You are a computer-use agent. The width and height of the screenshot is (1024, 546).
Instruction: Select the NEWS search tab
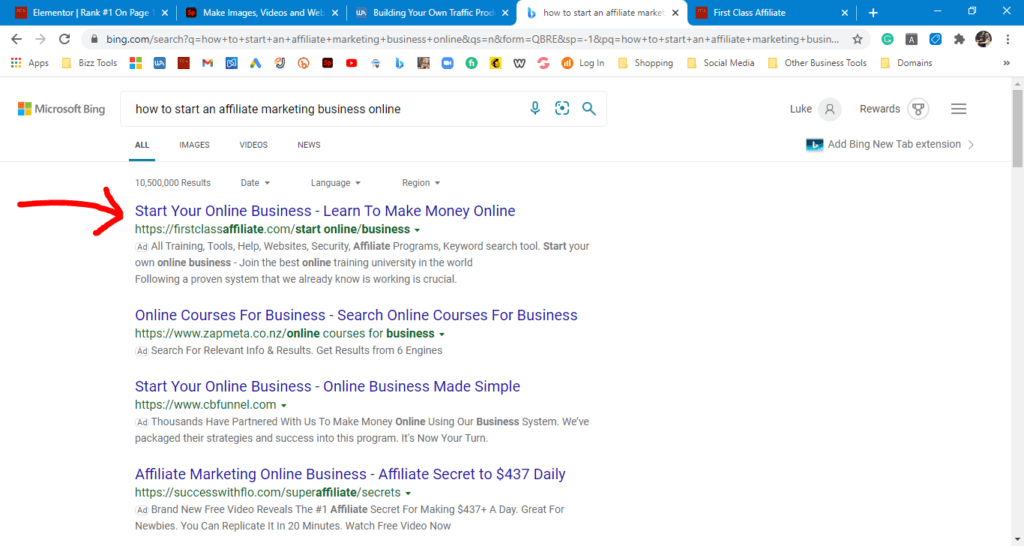309,145
